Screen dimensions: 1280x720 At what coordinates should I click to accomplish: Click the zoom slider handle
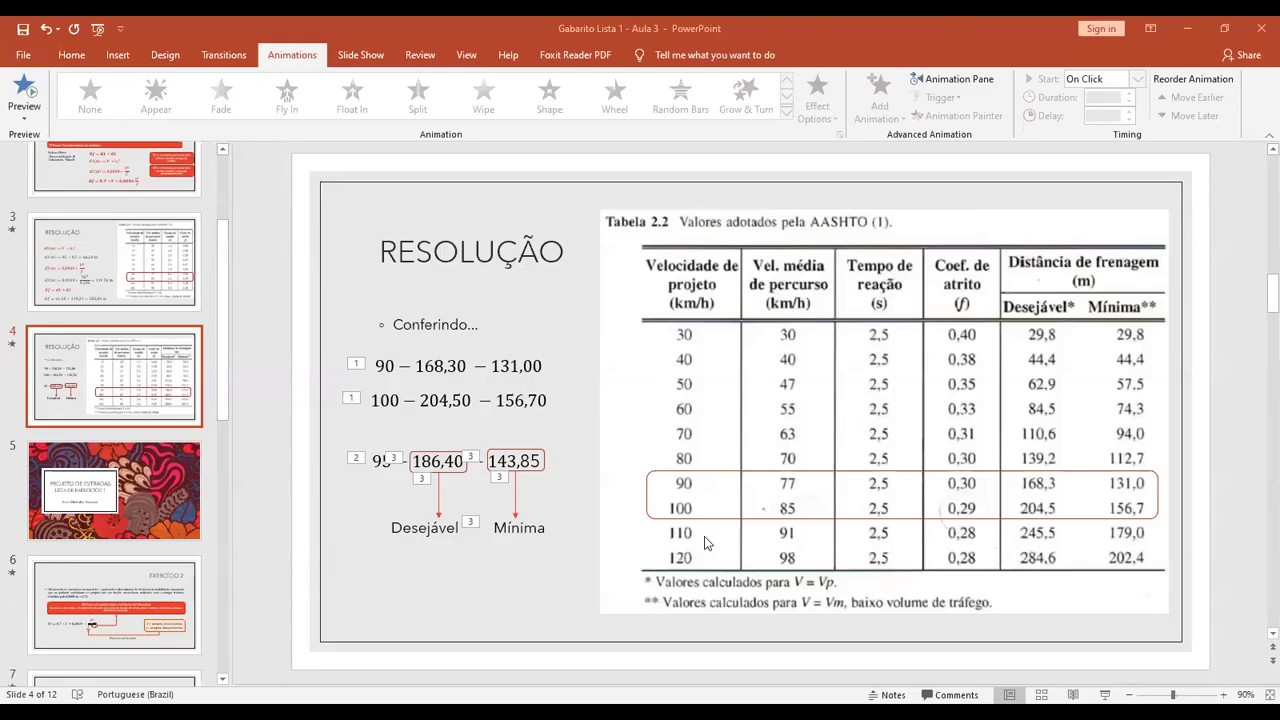coord(1173,695)
